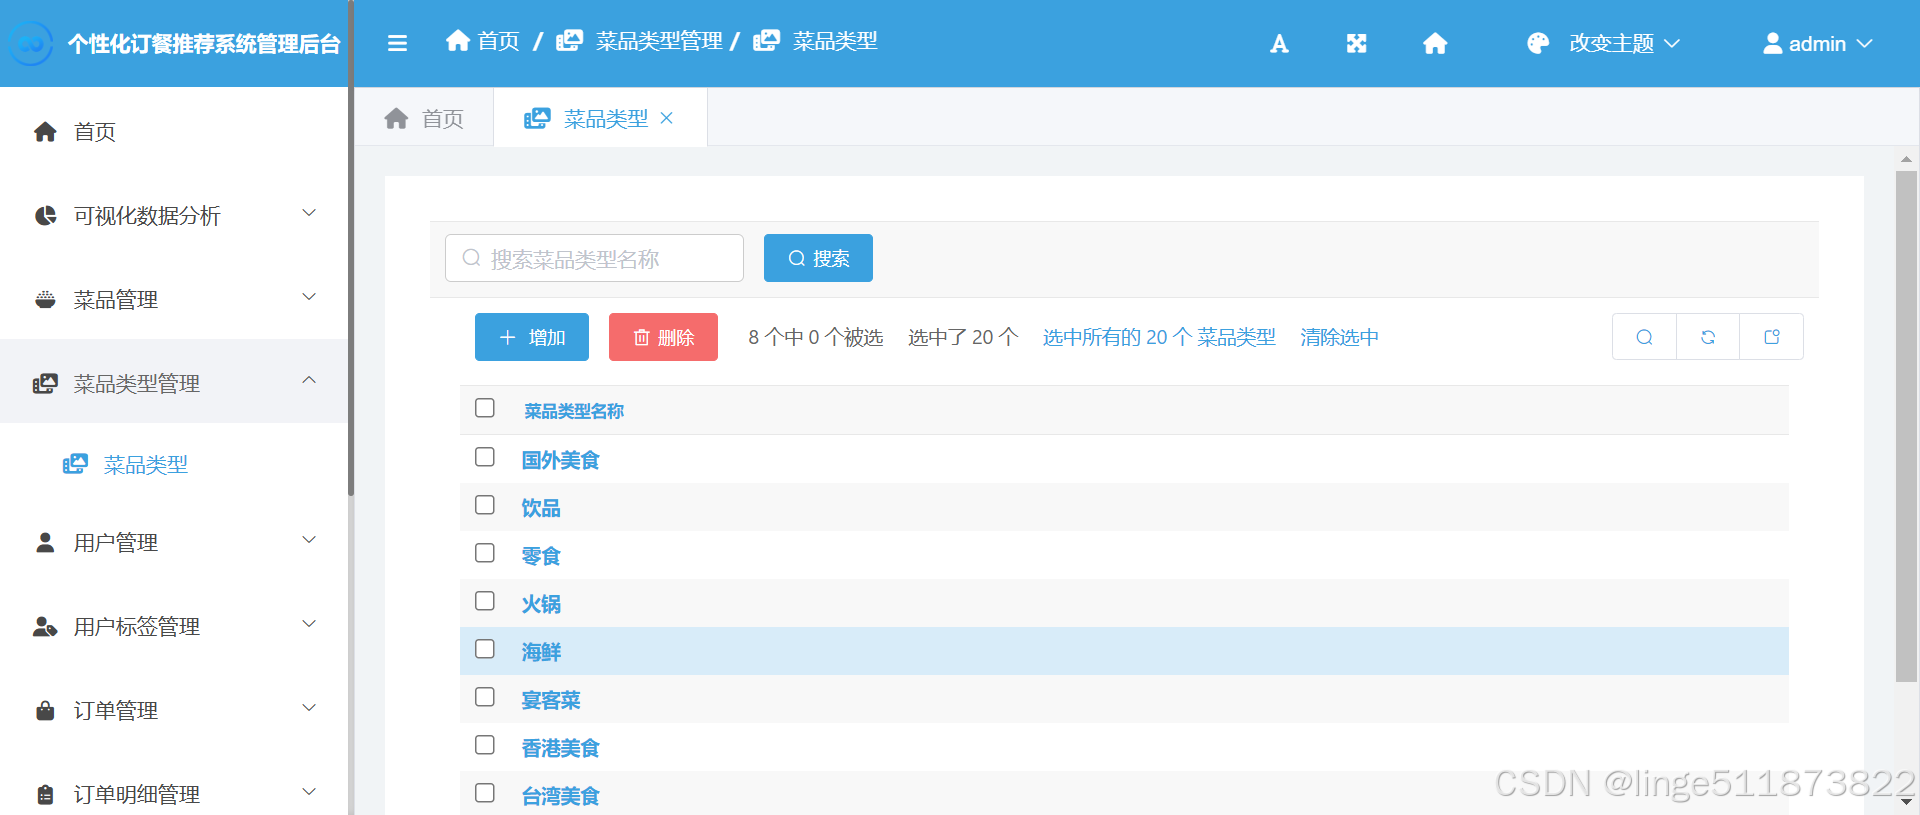Click the system logo icon
1920x815 pixels.
tap(31, 43)
